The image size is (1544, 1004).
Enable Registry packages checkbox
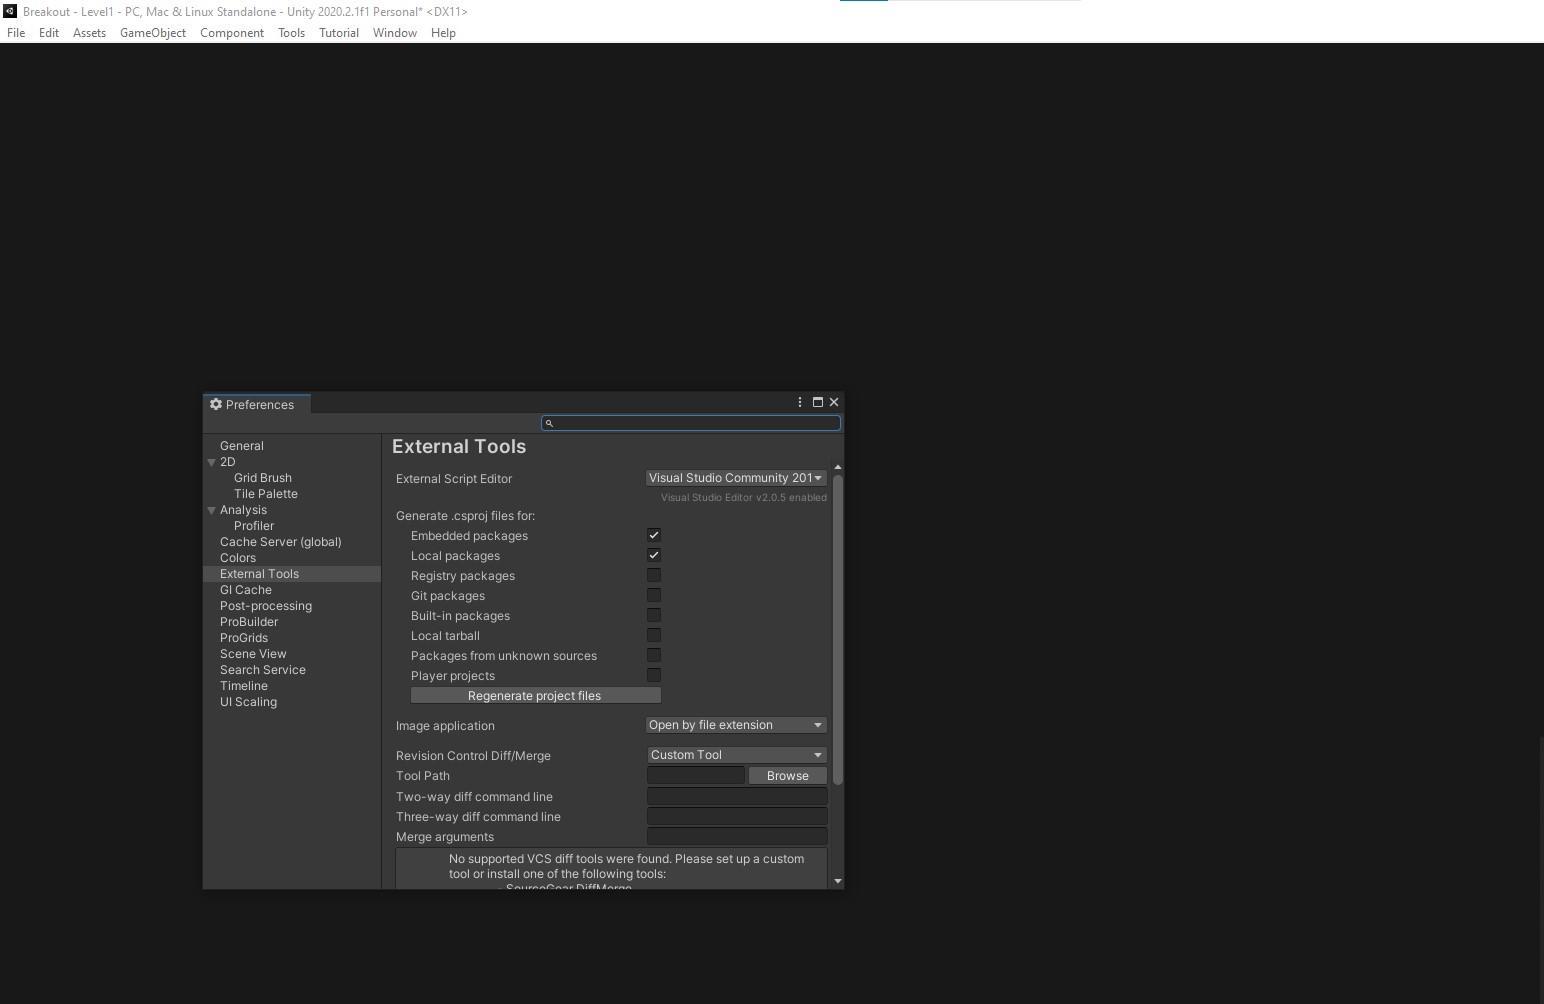654,575
